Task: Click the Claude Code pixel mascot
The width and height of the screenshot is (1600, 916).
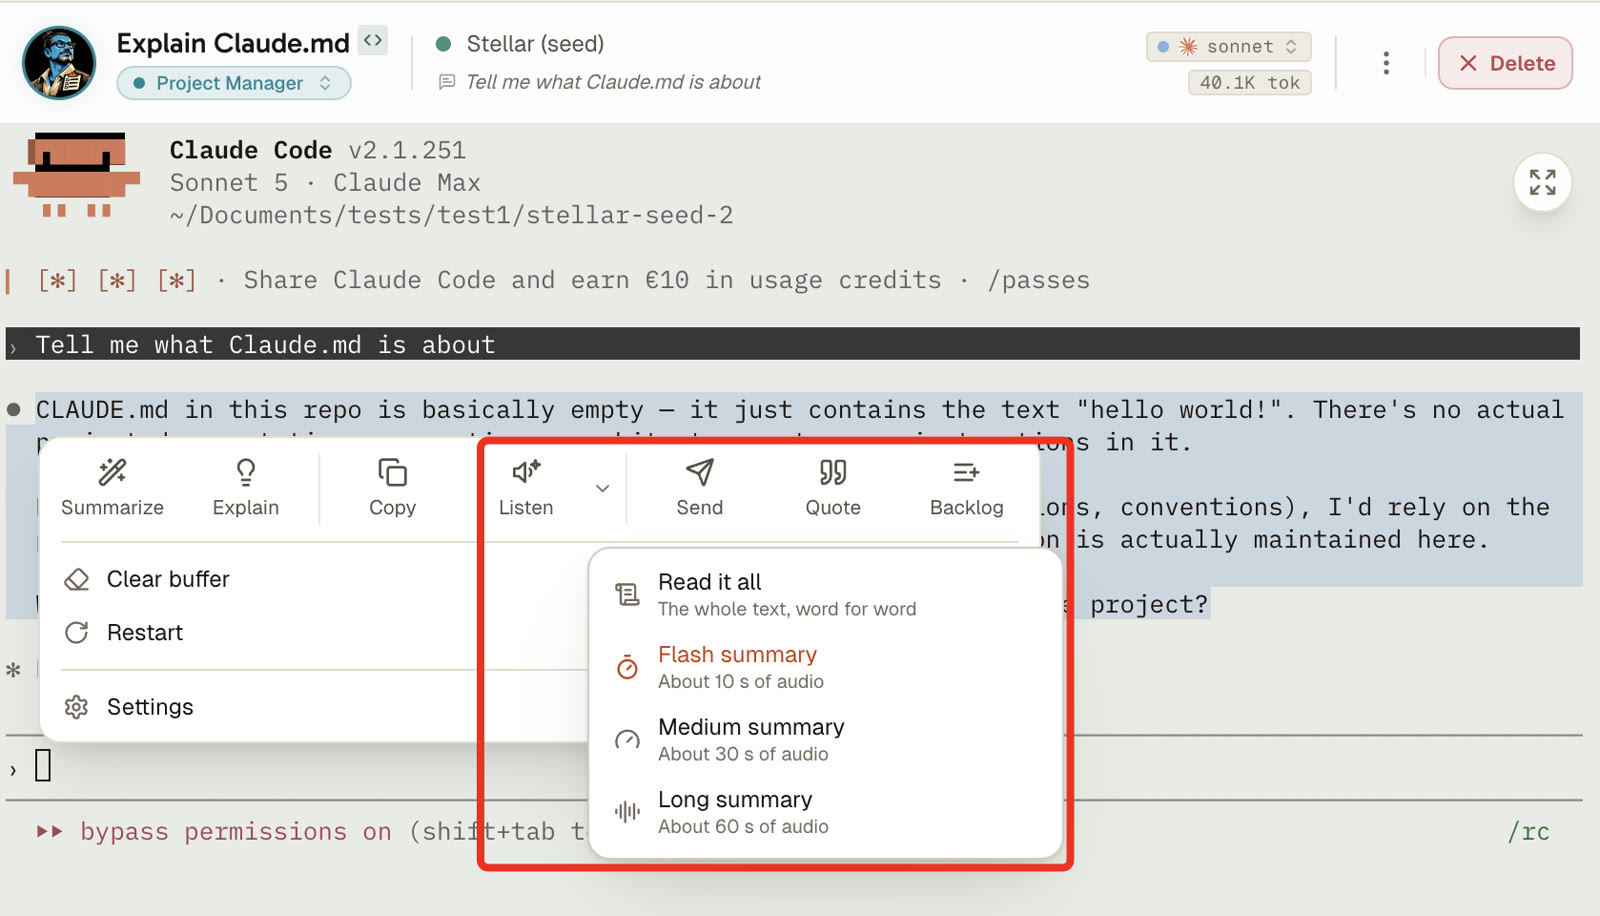Action: point(77,175)
